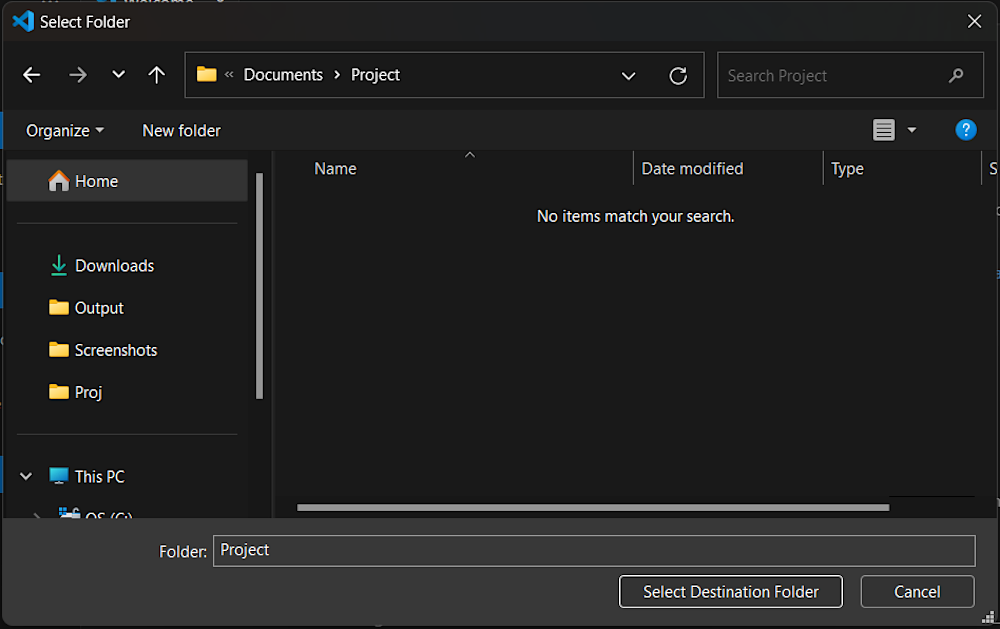1000x629 pixels.
Task: Open the Help question mark icon
Action: tap(965, 130)
